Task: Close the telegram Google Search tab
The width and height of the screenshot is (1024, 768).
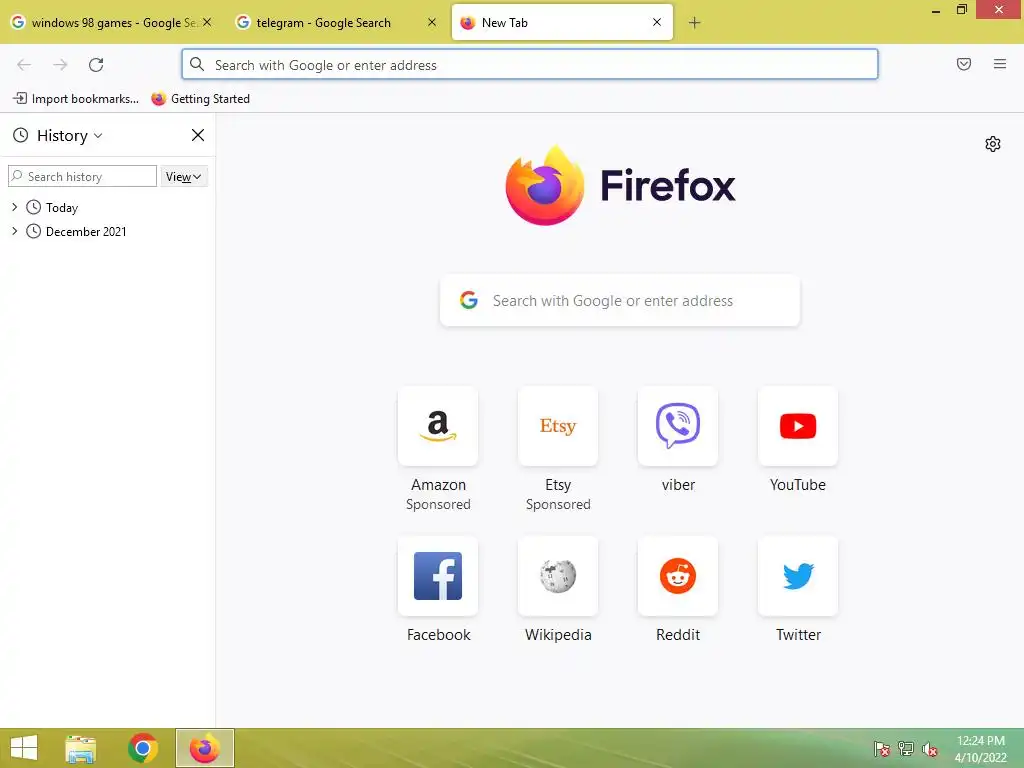Action: tap(432, 22)
